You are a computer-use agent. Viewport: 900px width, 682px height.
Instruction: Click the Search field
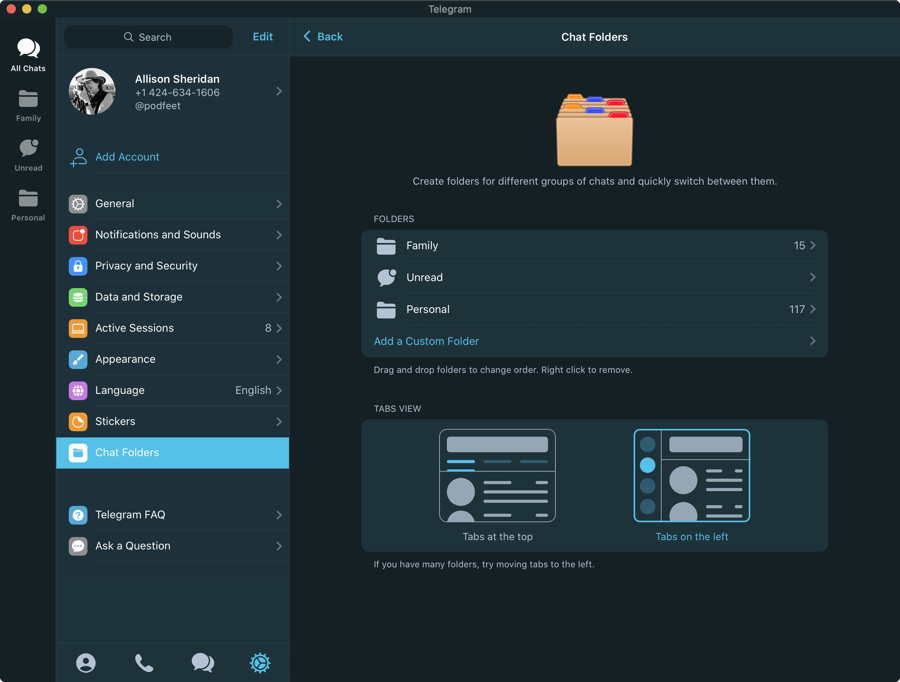click(148, 37)
